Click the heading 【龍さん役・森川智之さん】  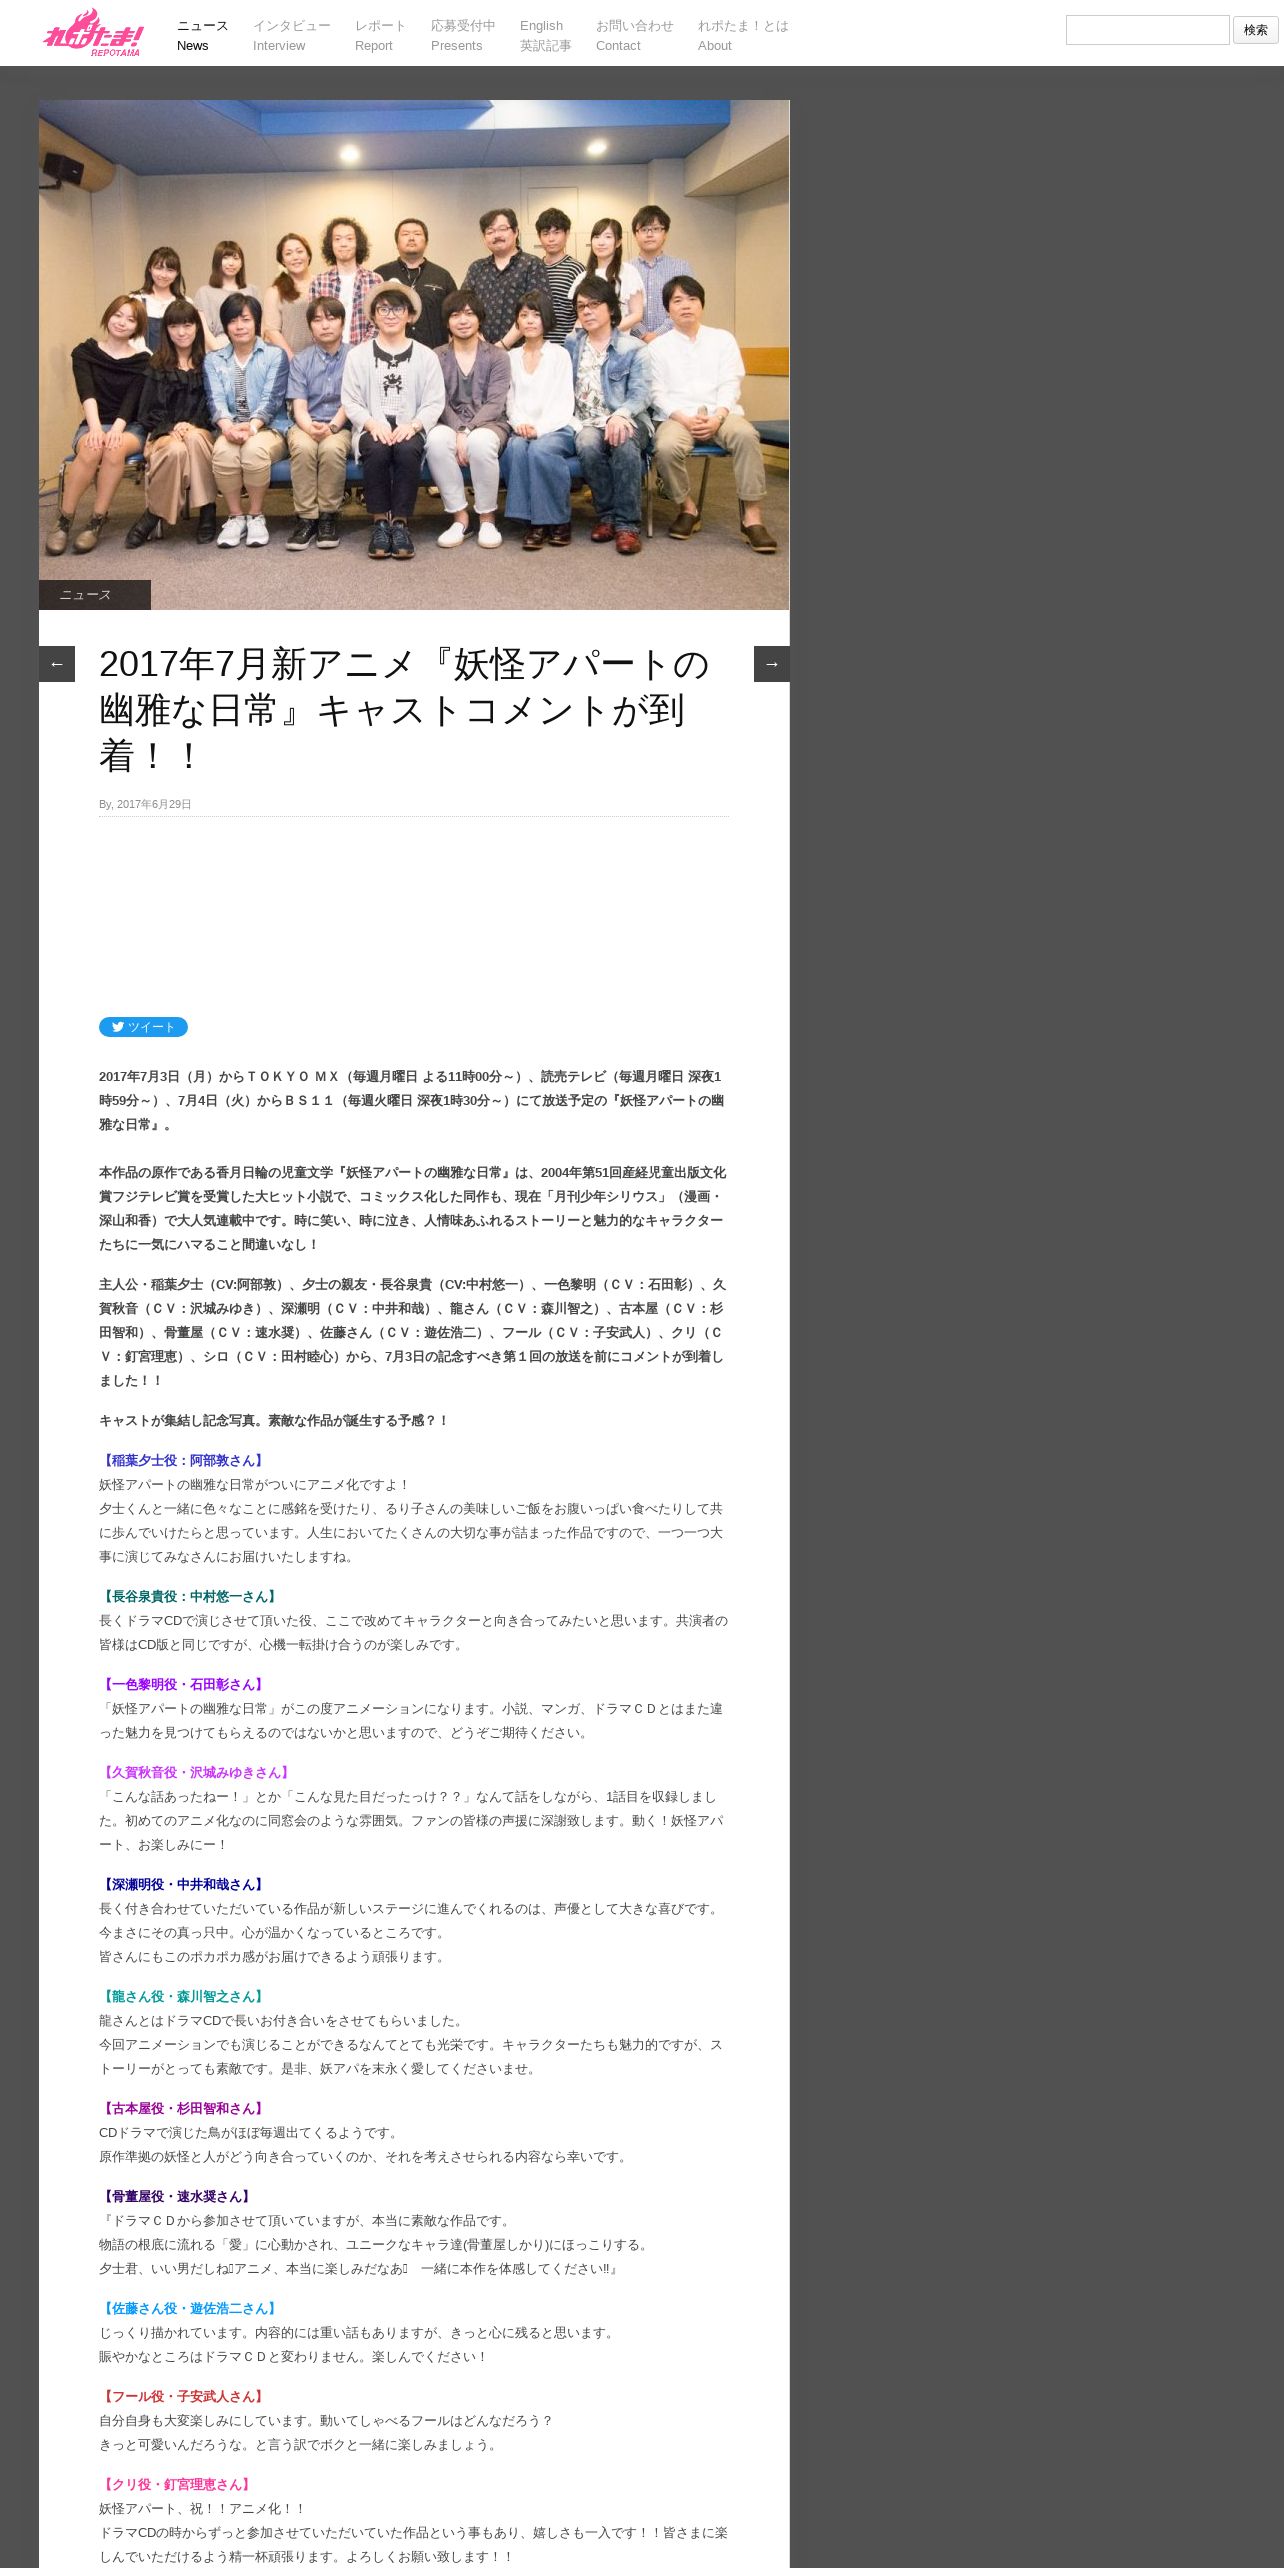click(x=183, y=1997)
